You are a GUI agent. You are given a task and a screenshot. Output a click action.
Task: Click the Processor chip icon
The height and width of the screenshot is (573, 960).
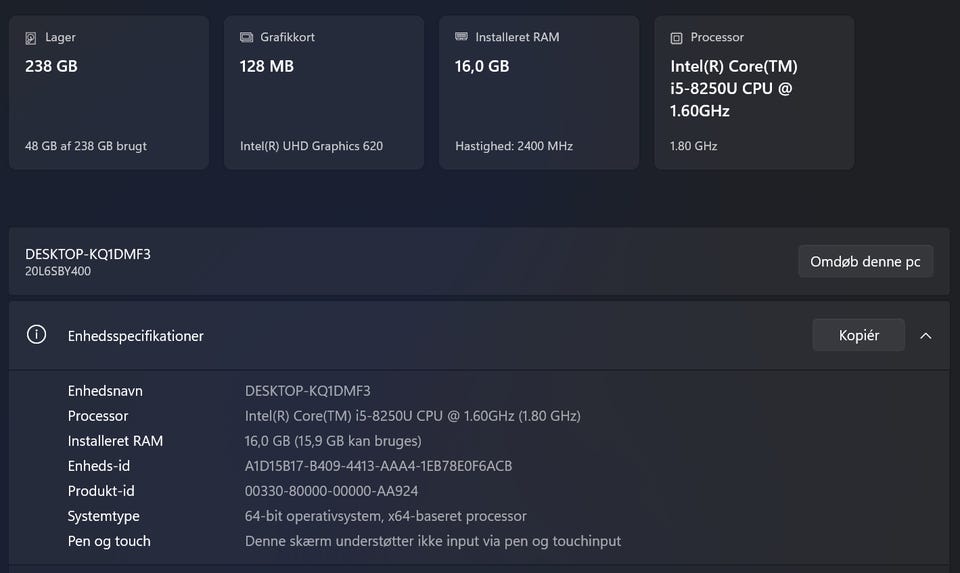[676, 38]
